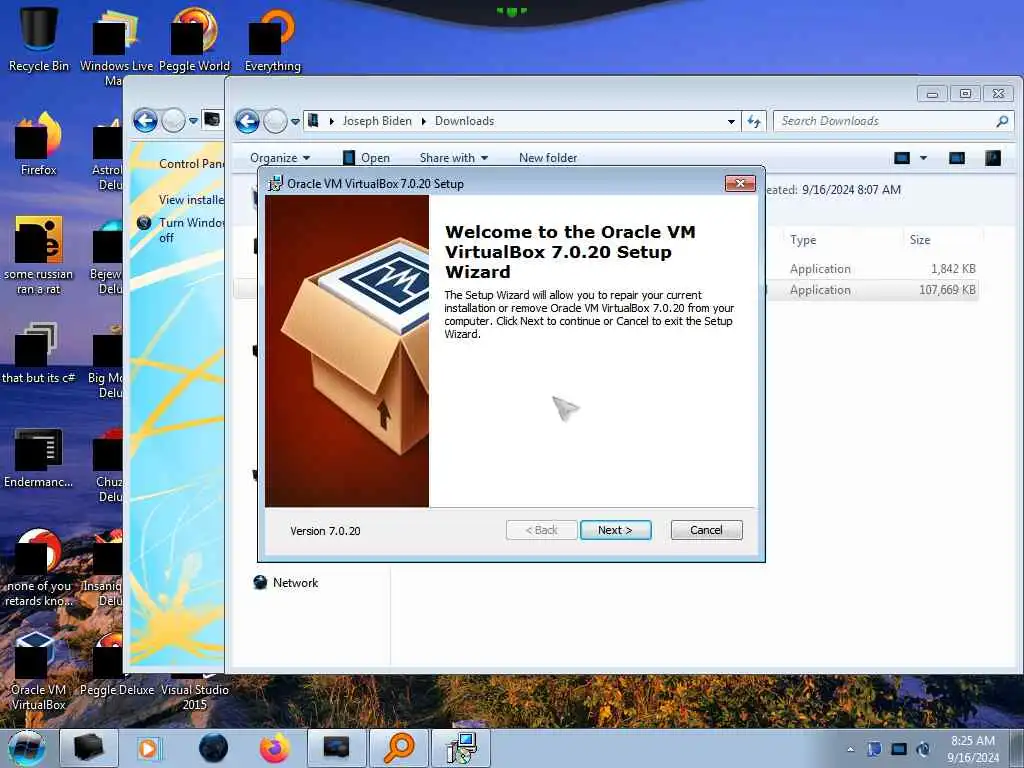Click Control Panel Home link
This screenshot has height=768, width=1024.
click(x=191, y=164)
